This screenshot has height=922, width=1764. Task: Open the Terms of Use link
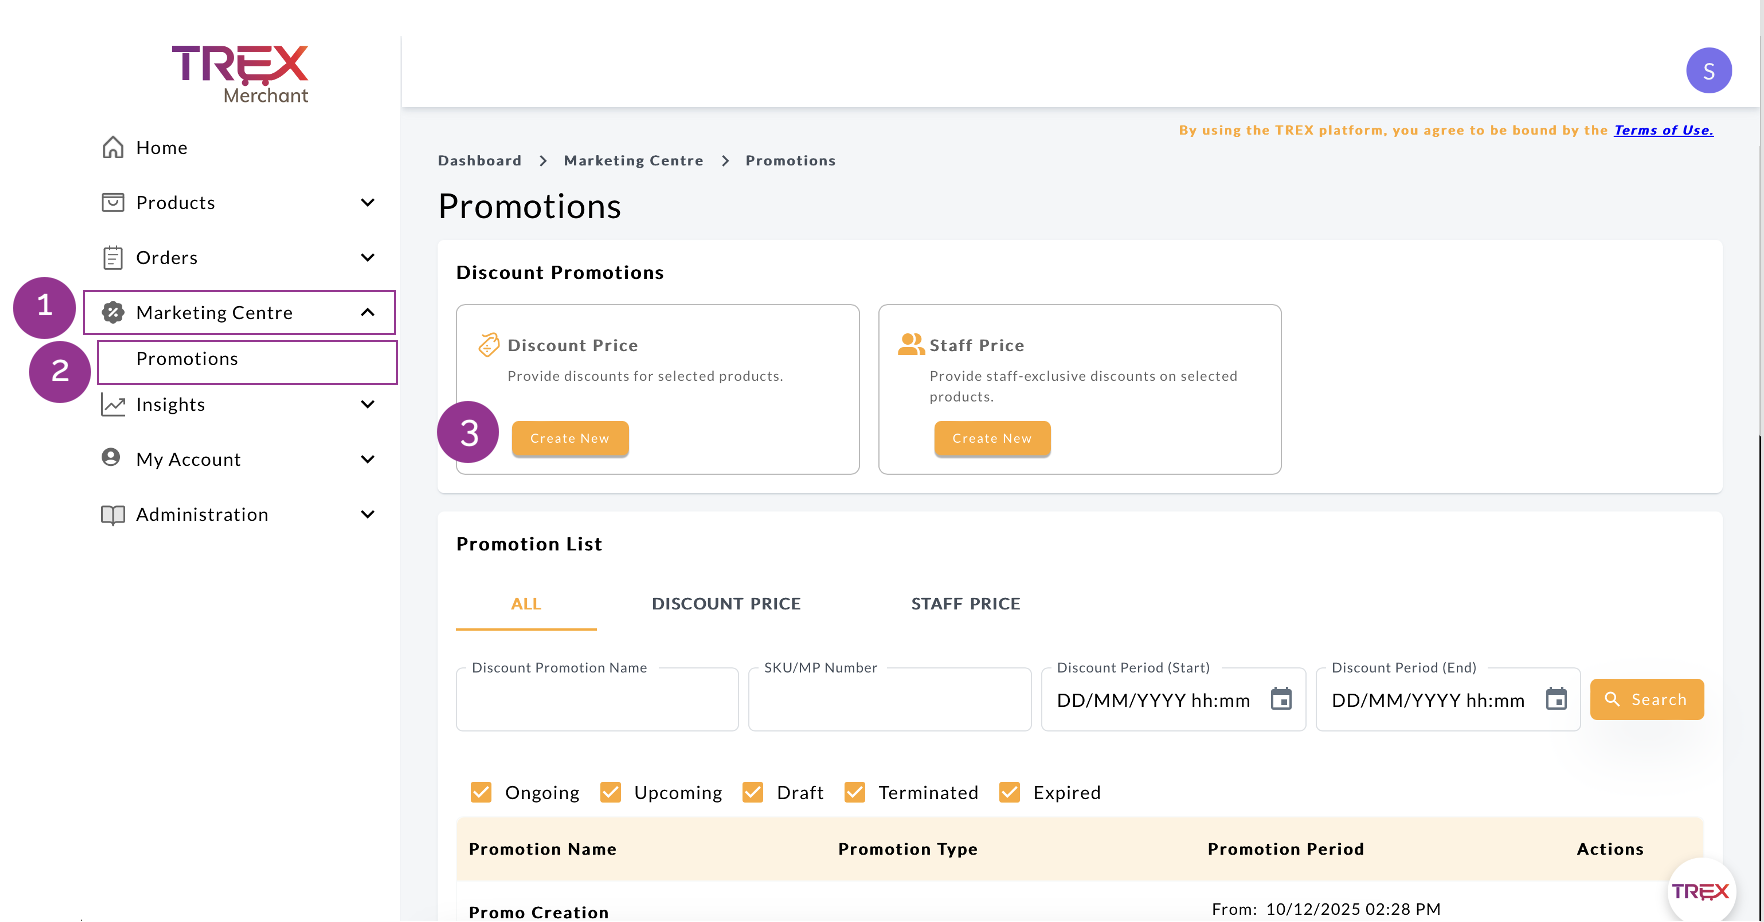(x=1663, y=130)
